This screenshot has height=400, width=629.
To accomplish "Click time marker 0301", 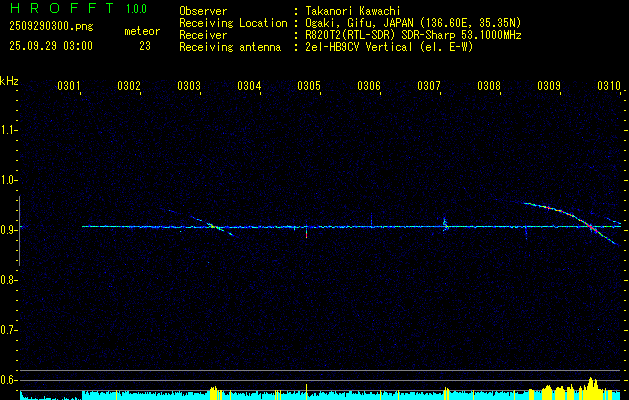I will 69,86.
